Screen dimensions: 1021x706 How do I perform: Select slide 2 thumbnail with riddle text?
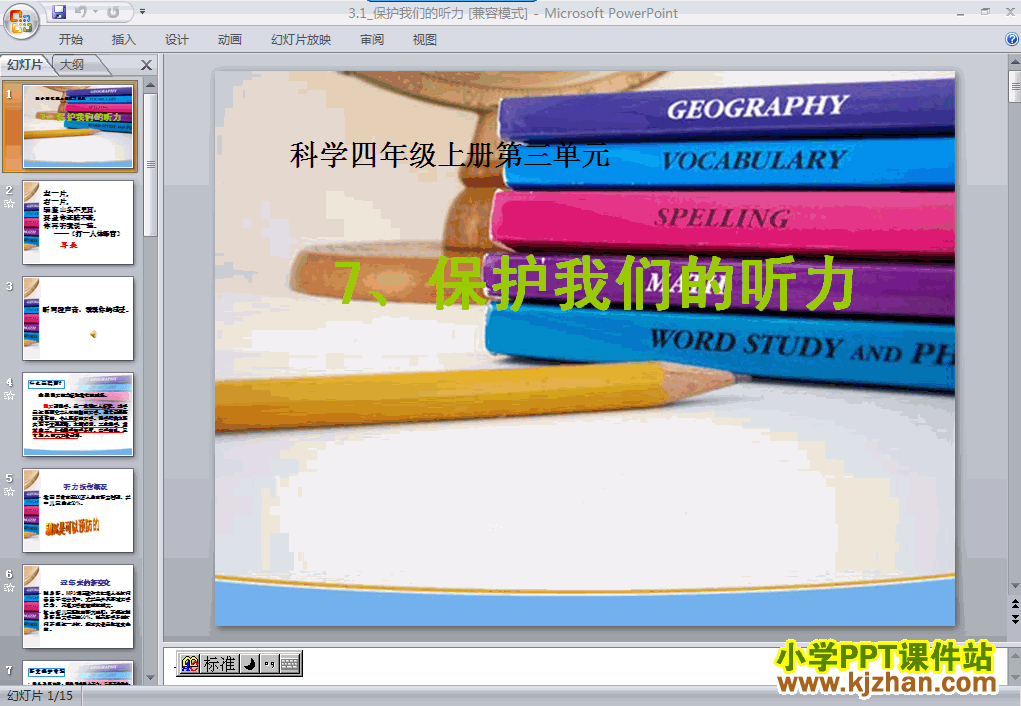point(78,223)
